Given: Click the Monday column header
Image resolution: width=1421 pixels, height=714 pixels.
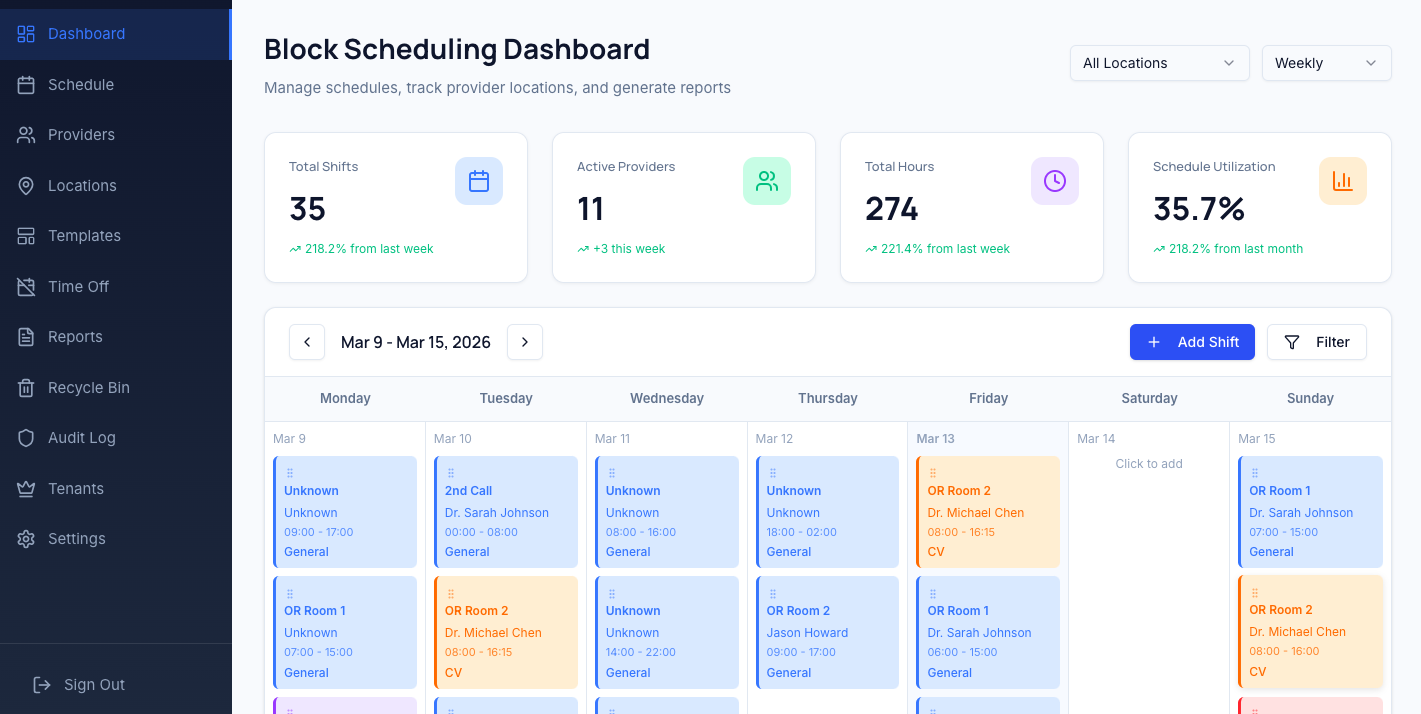Looking at the screenshot, I should click(x=345, y=398).
